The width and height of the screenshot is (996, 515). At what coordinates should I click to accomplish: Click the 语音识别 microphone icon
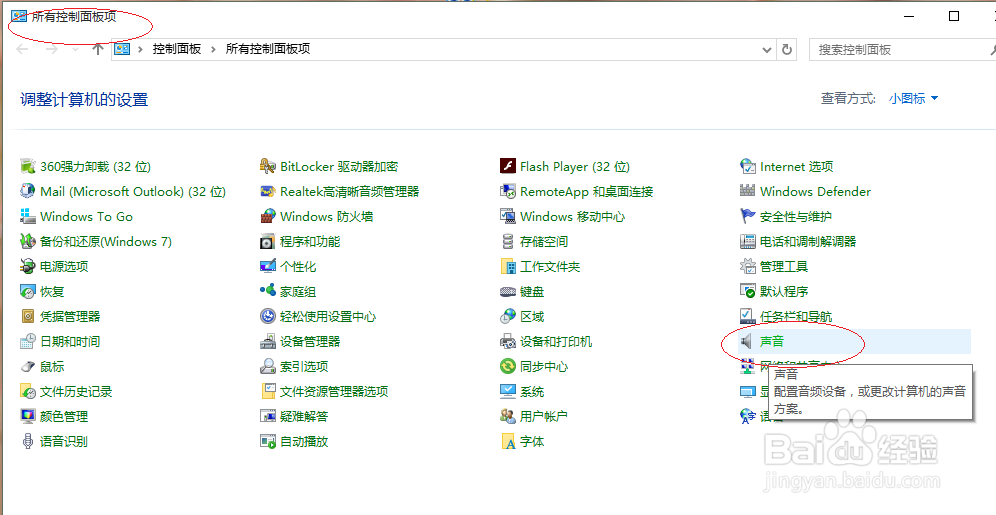pos(27,441)
